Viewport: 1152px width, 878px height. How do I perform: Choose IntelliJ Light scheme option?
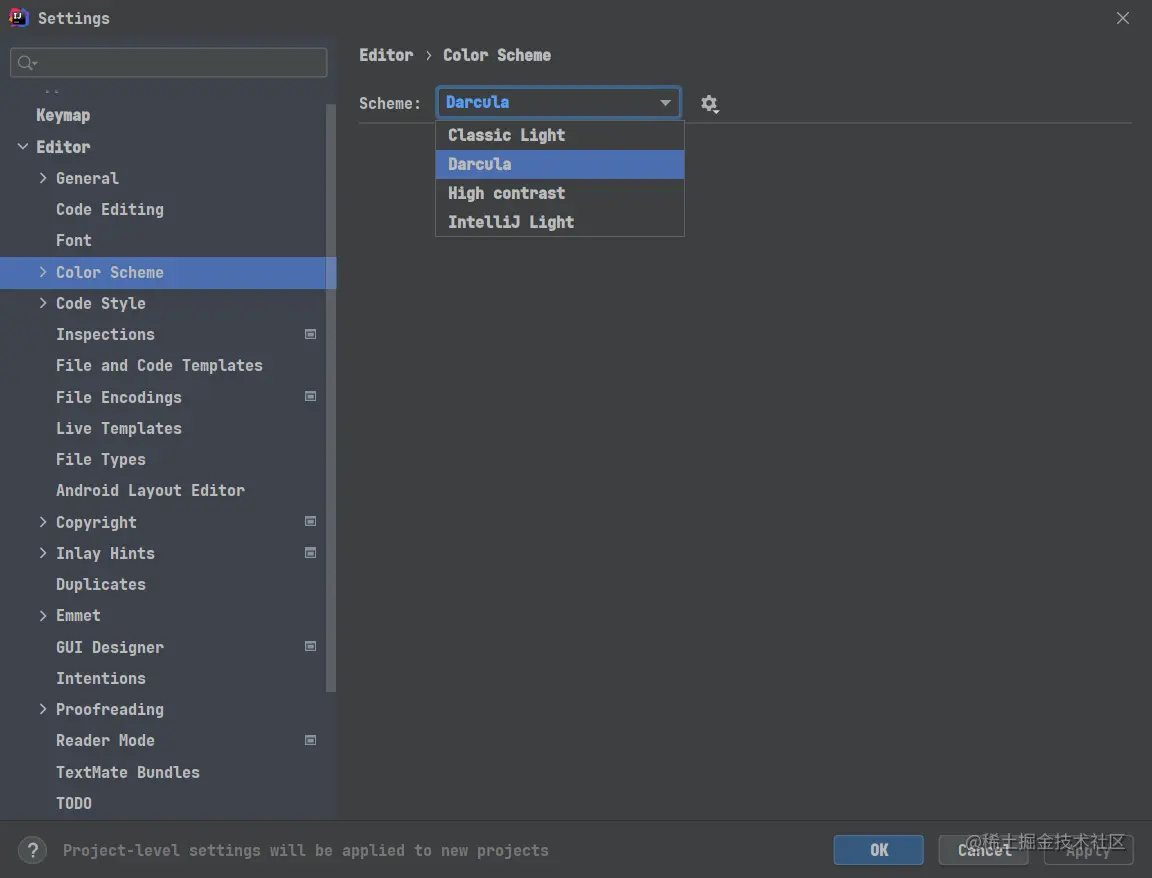click(x=560, y=222)
